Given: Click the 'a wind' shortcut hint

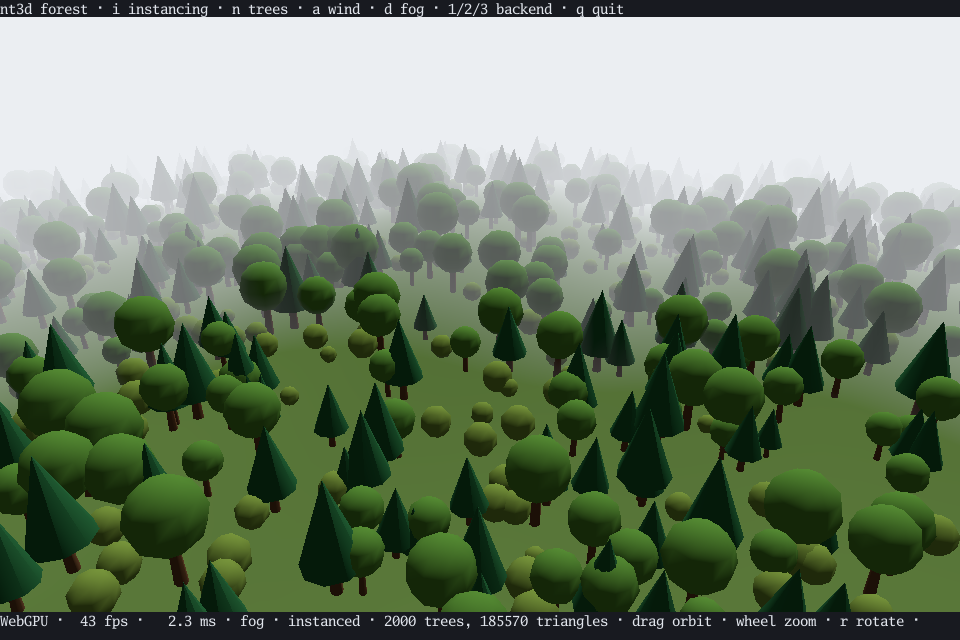Looking at the screenshot, I should 336,9.
